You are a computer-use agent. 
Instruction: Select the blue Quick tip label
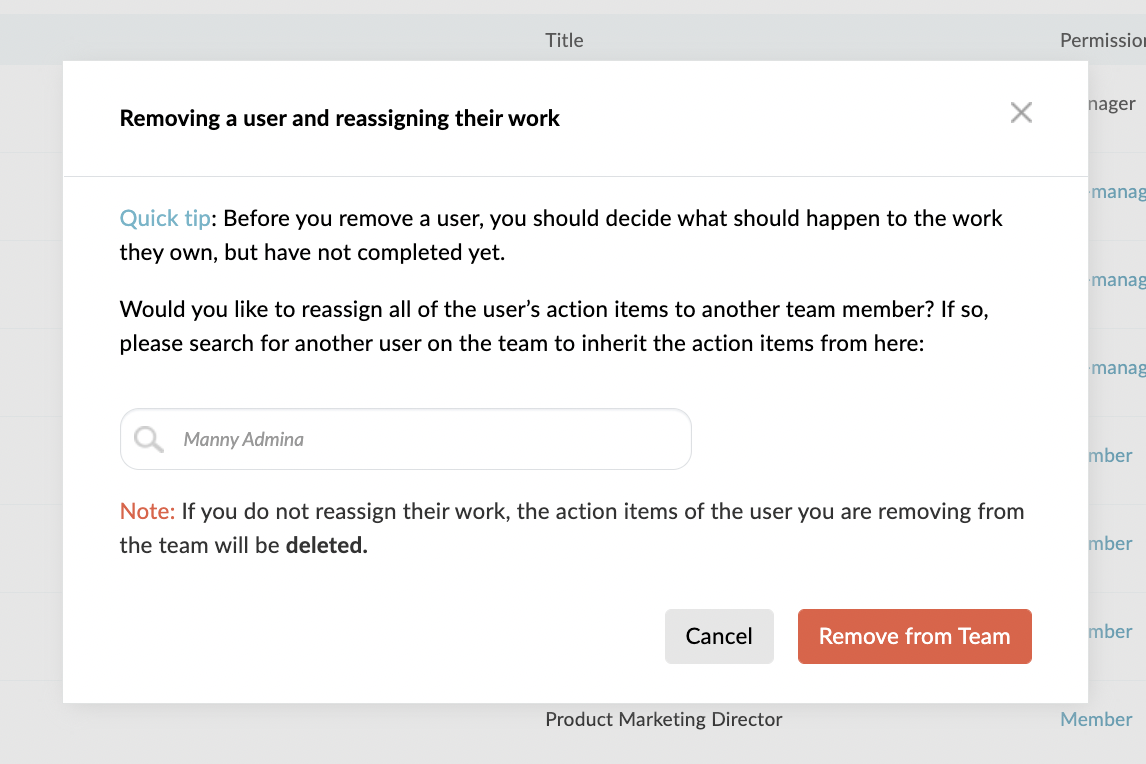[x=165, y=218]
